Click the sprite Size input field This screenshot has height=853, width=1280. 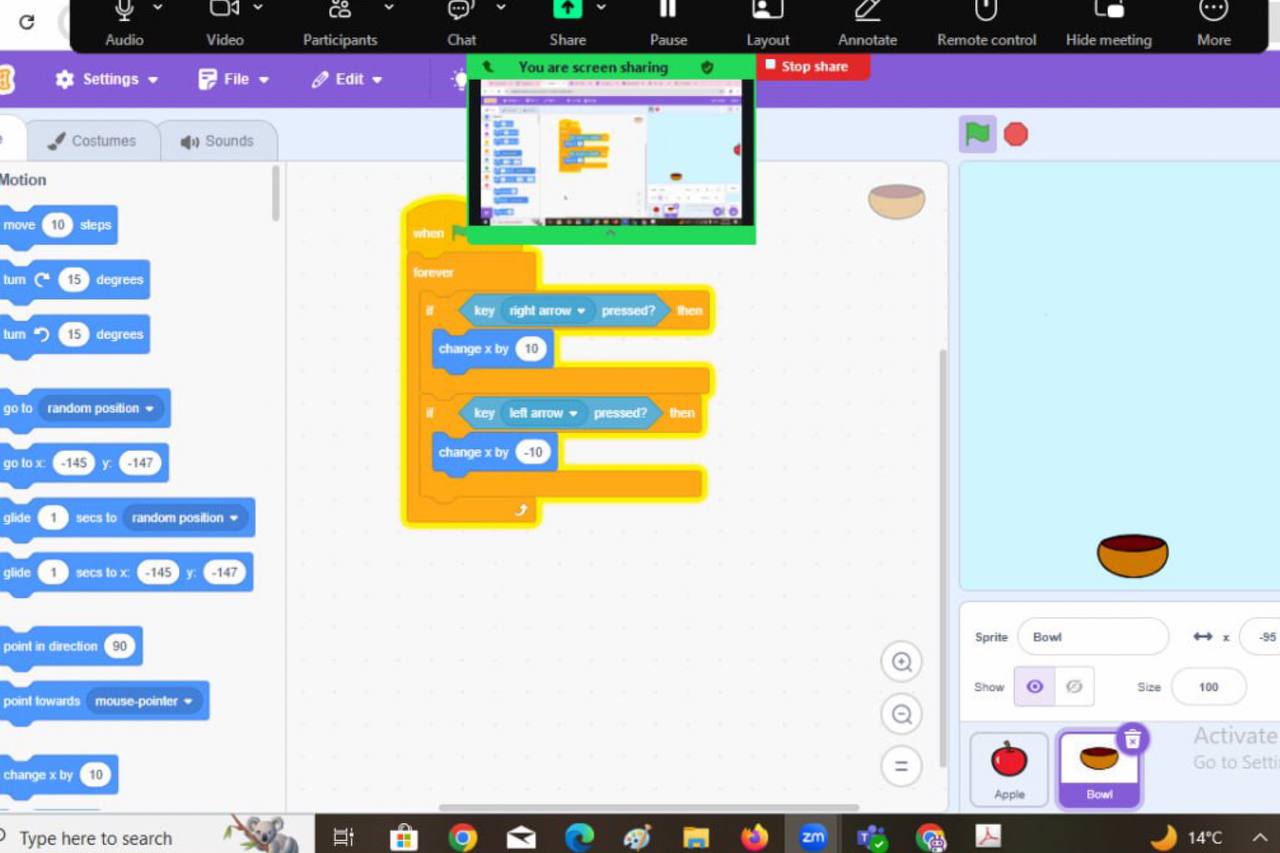coord(1208,687)
